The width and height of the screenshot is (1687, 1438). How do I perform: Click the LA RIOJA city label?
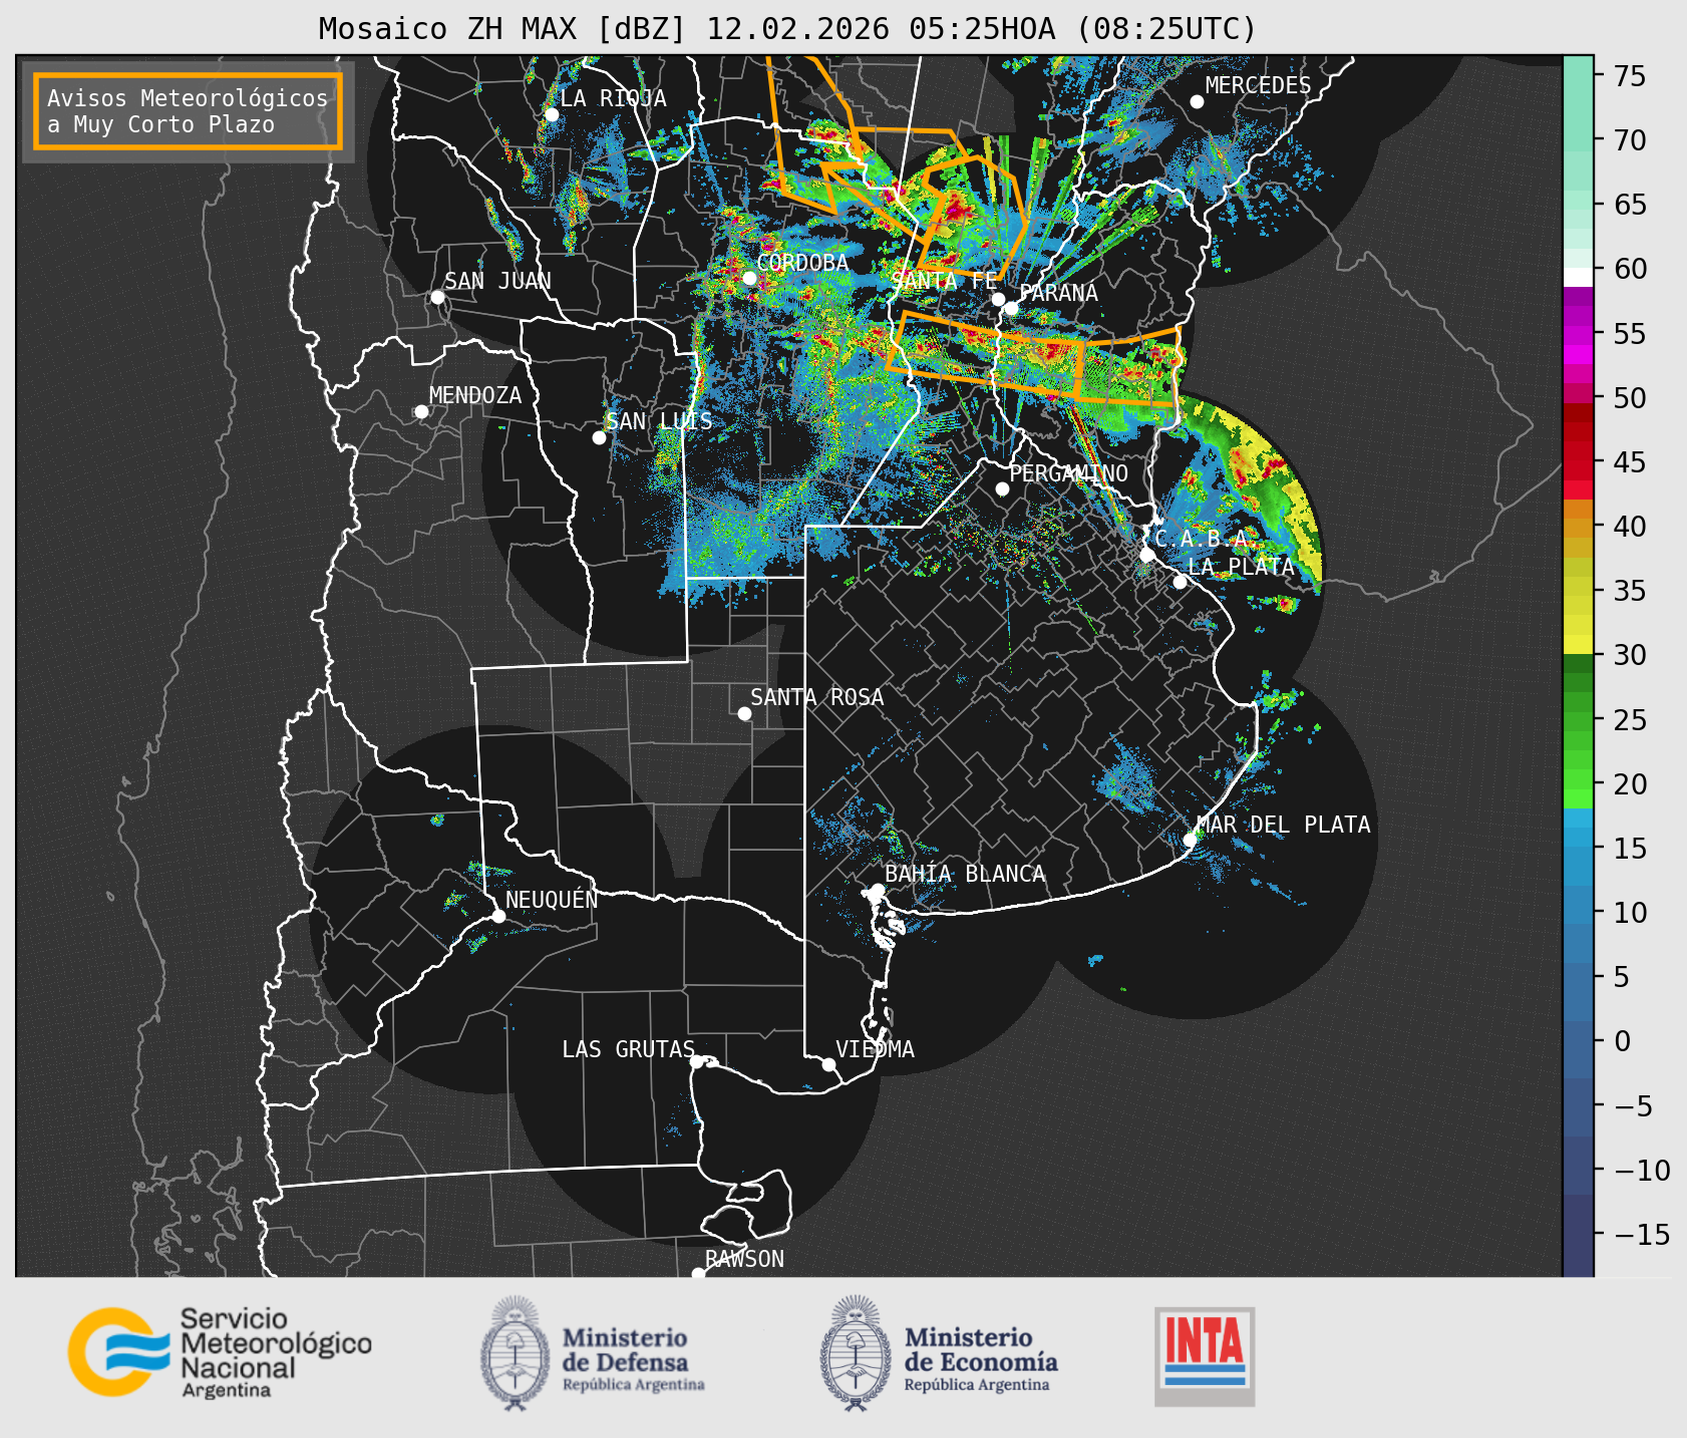coord(613,98)
